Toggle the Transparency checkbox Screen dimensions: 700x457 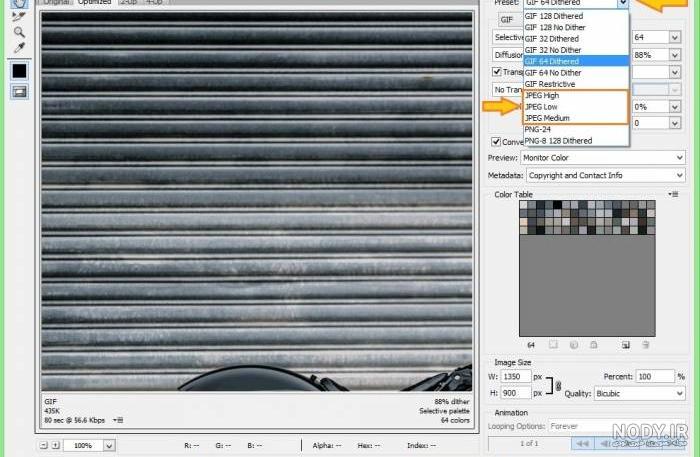click(x=496, y=72)
